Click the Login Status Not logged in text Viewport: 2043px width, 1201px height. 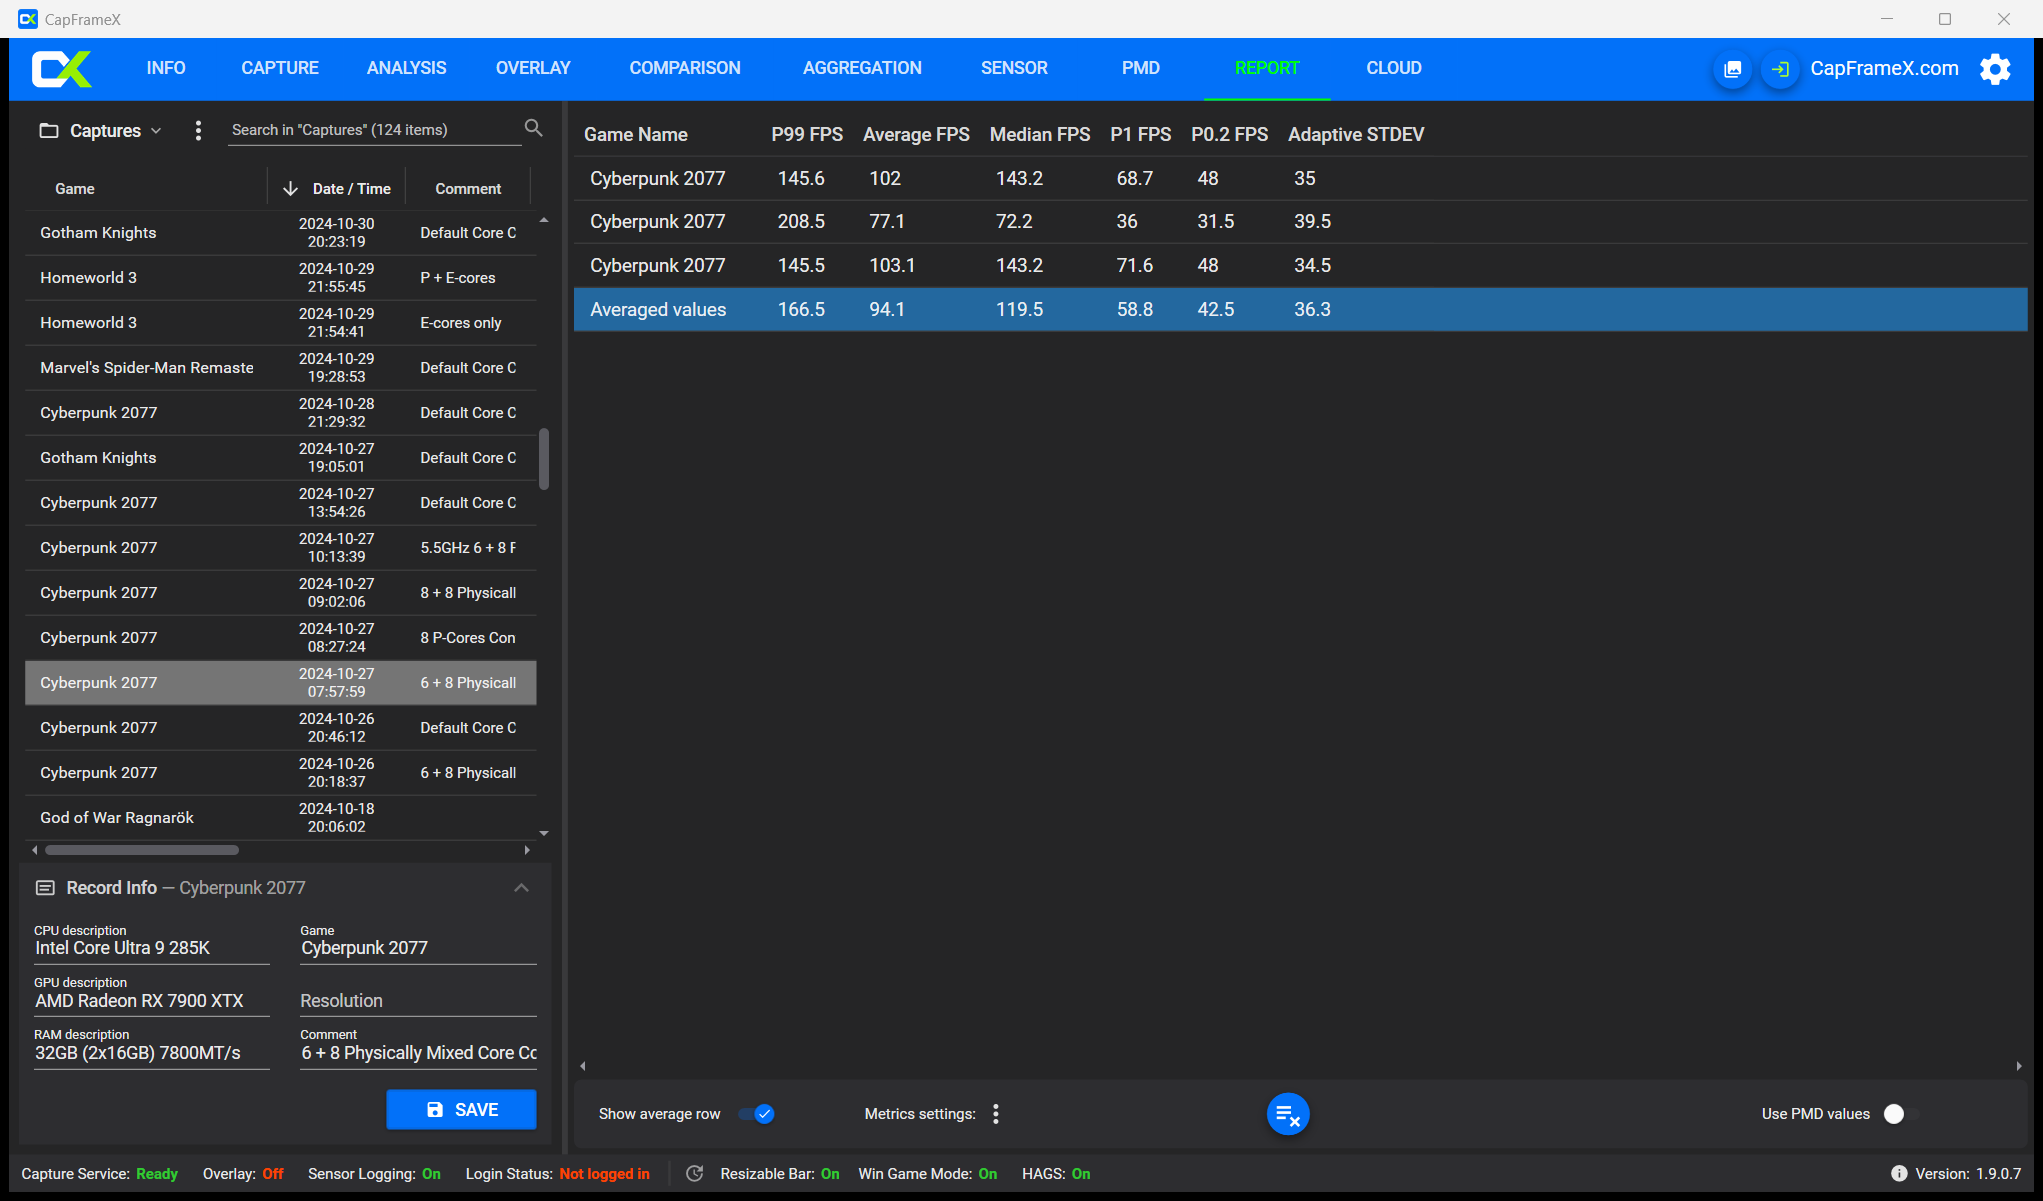604,1174
